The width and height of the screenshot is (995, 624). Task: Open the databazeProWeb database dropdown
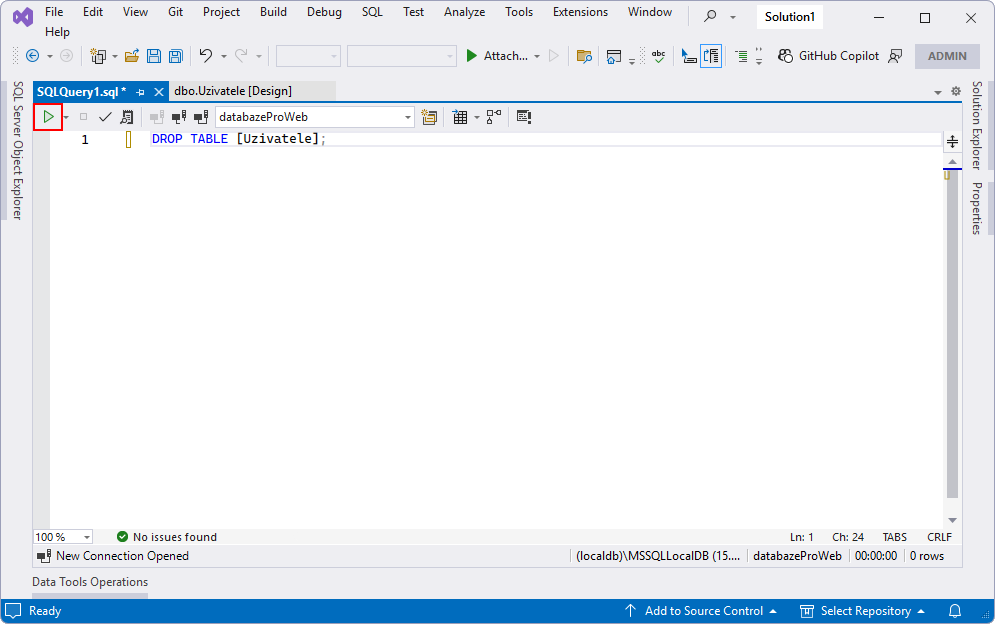408,117
